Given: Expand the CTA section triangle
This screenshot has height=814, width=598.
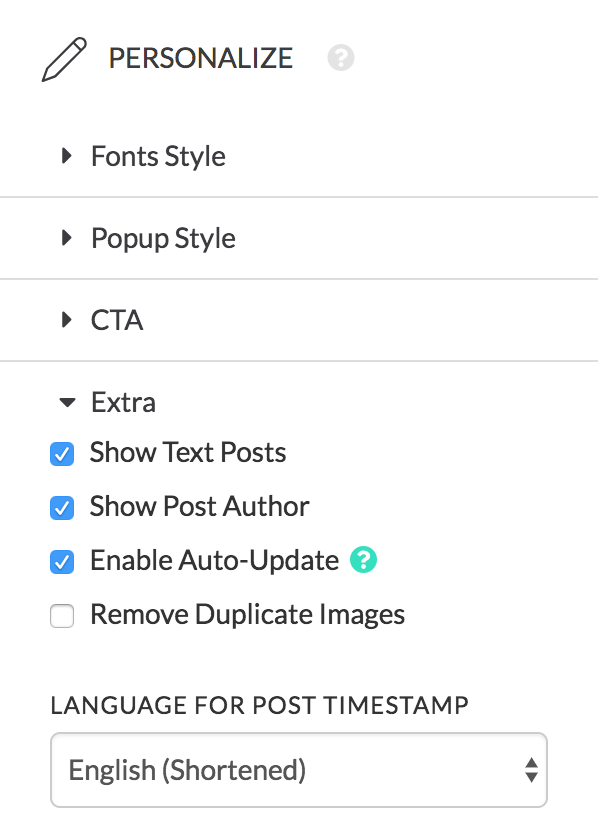Looking at the screenshot, I should [x=66, y=319].
